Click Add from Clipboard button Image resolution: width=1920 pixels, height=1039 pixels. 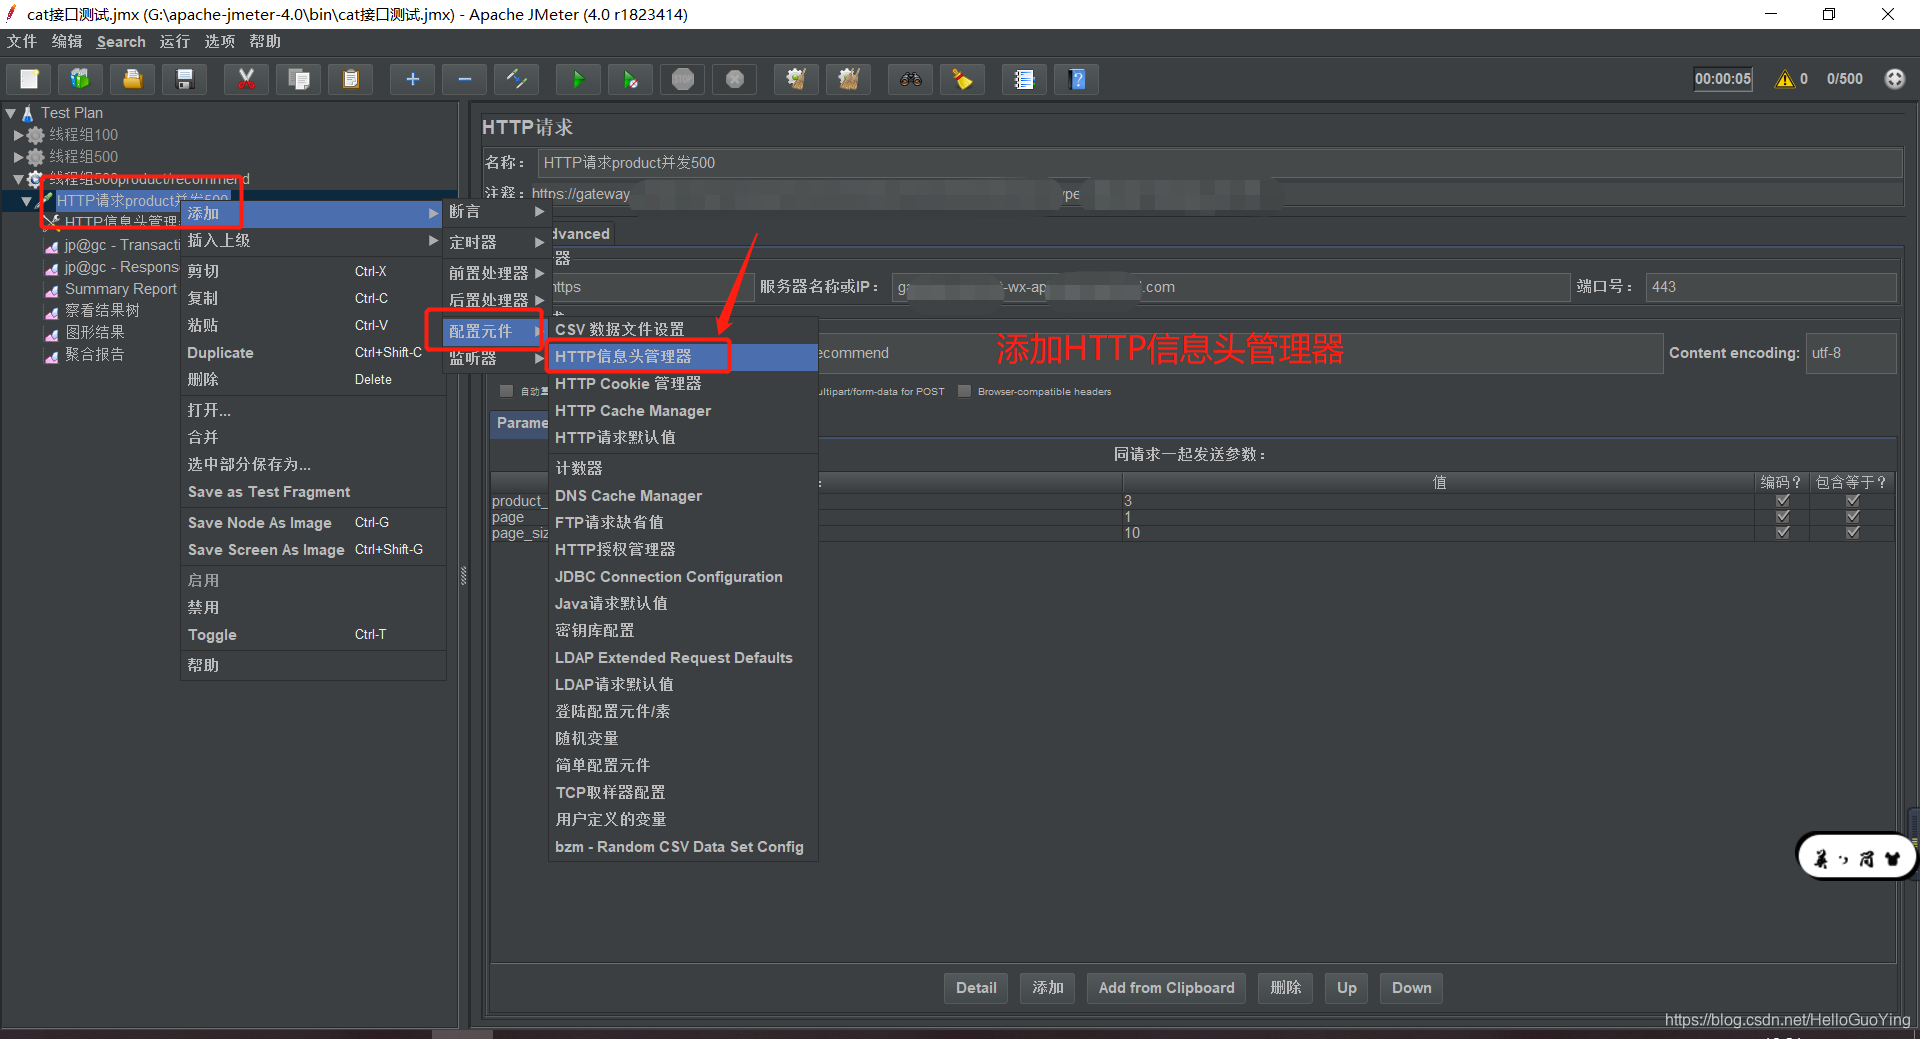coord(1166,988)
